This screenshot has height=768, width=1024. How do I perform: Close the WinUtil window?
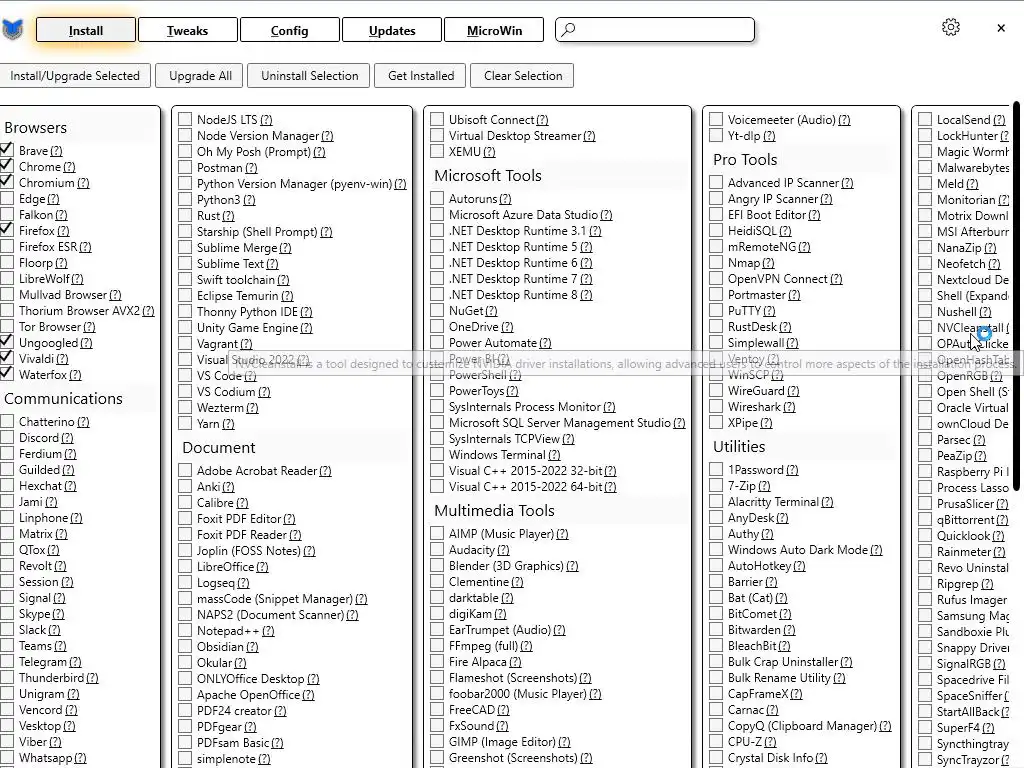coord(1000,27)
